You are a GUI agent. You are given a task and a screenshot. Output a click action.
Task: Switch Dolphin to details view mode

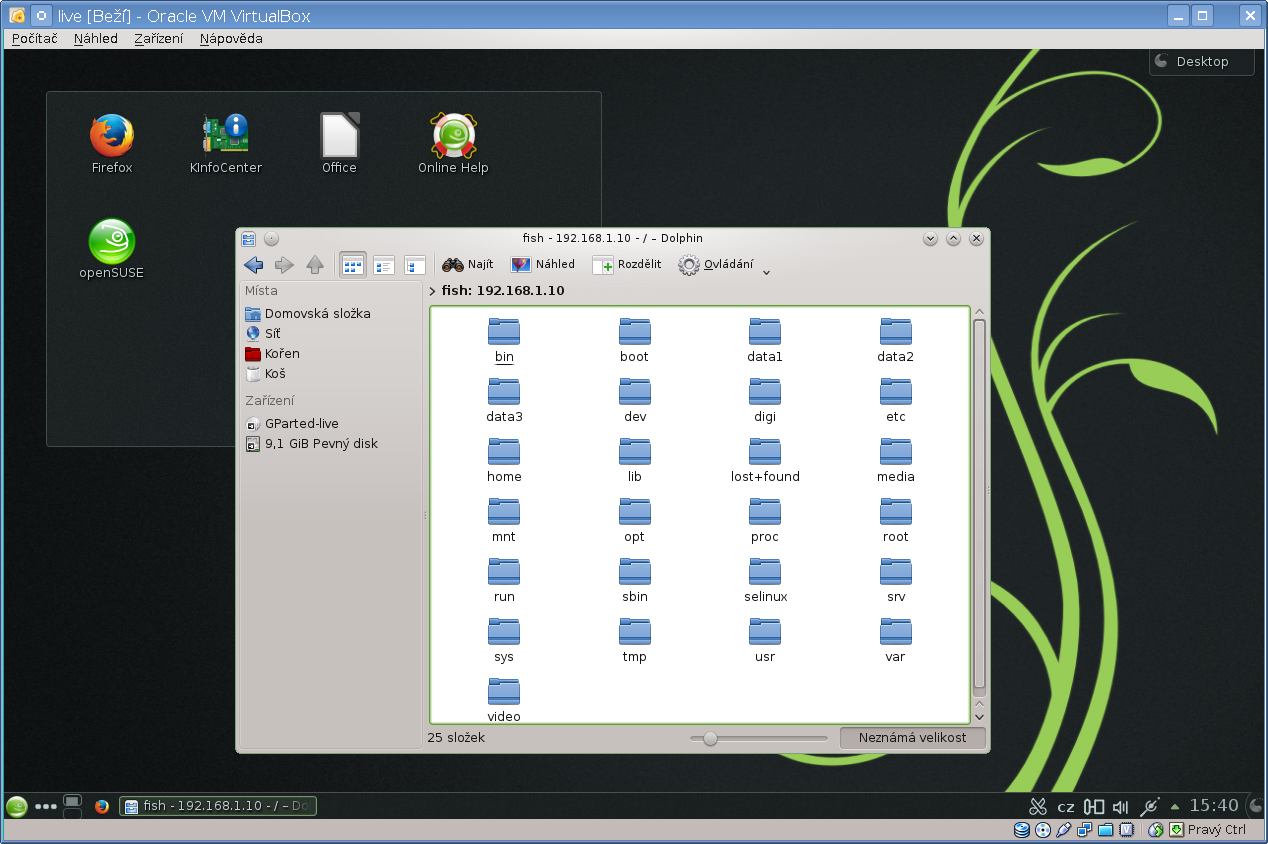click(415, 265)
